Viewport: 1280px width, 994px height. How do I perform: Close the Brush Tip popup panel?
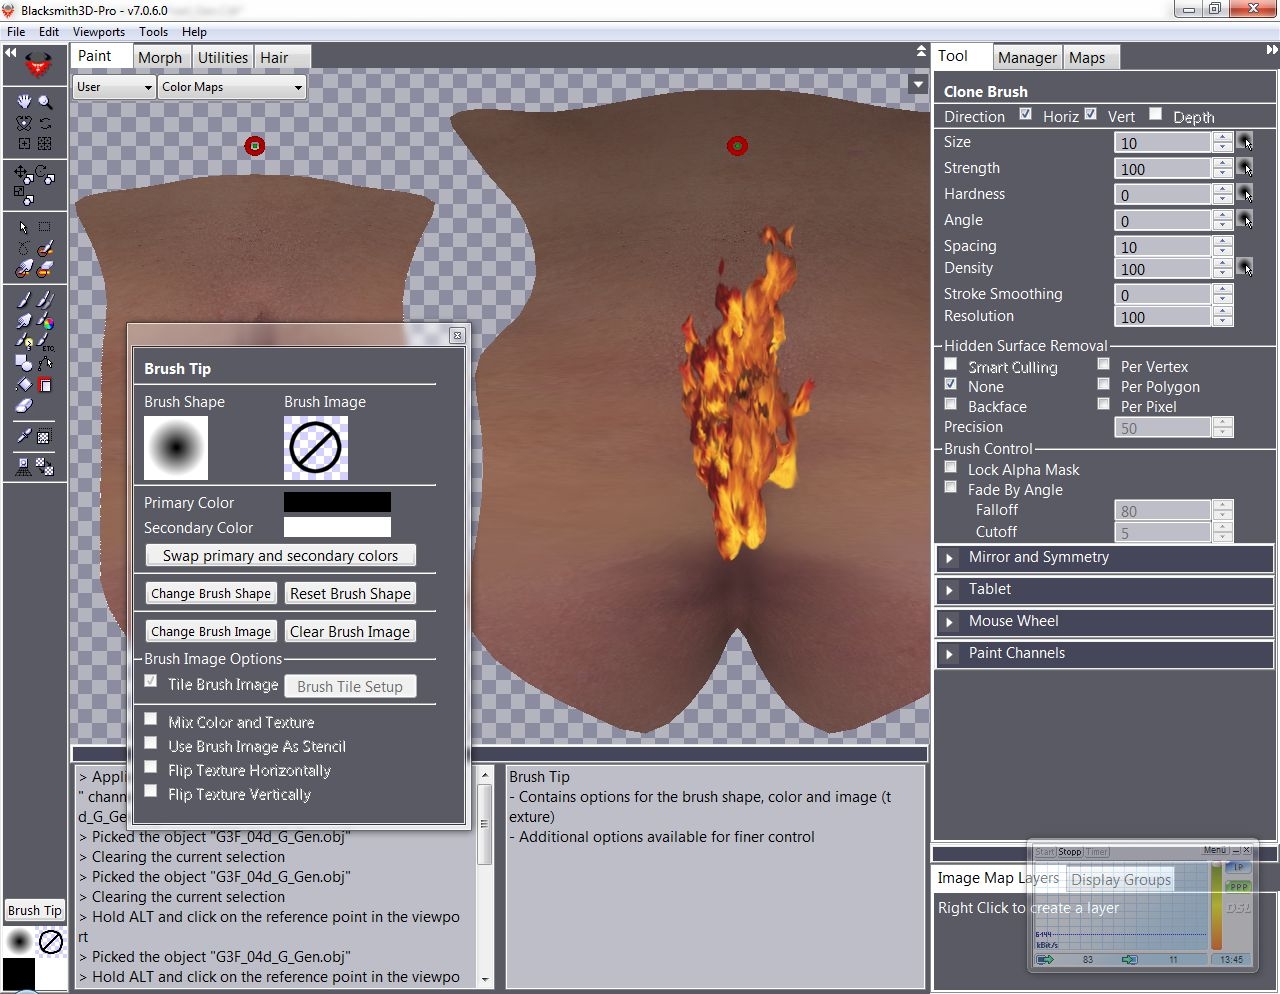(457, 336)
